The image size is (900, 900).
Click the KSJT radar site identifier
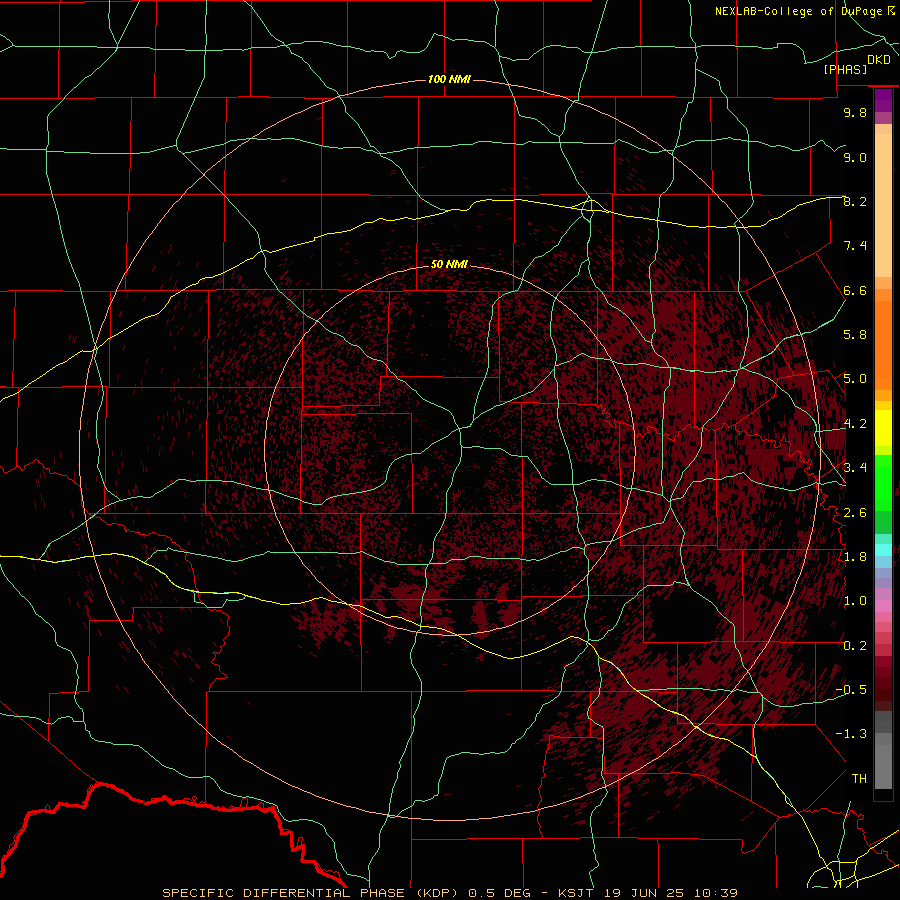point(576,893)
